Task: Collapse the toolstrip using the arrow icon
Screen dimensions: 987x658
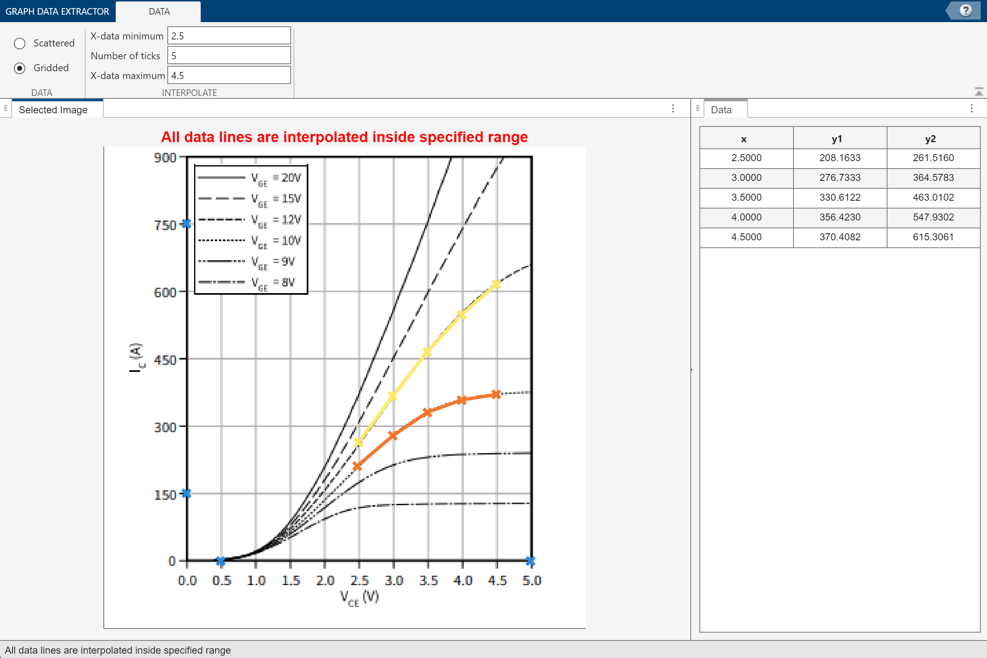Action: coord(978,92)
